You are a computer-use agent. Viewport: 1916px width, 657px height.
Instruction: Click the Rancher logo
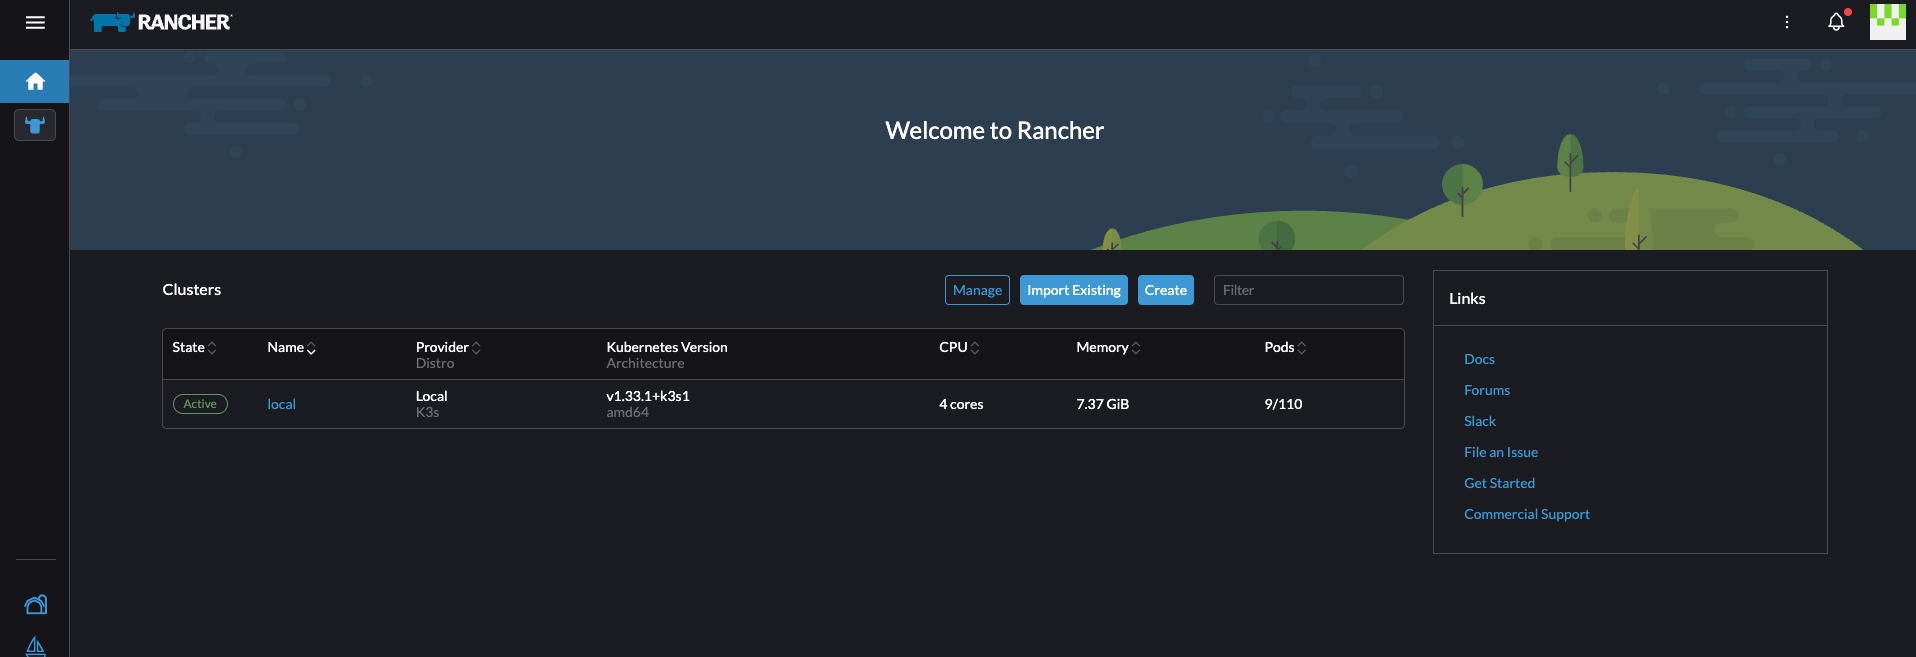pyautogui.click(x=161, y=22)
